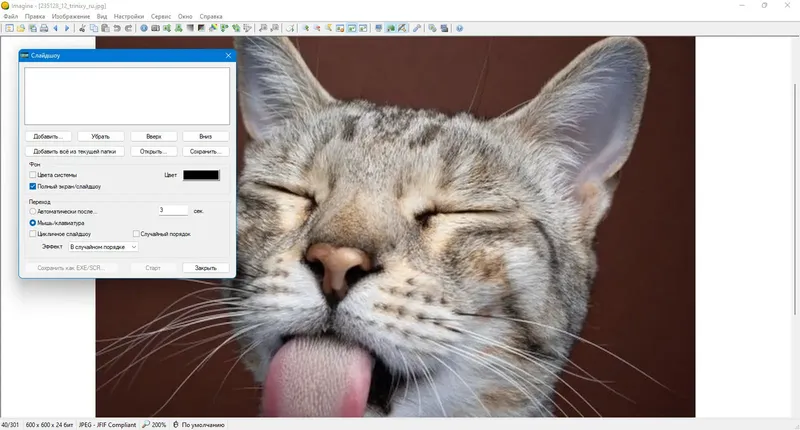Click the Закрыть button
Screen dimensions: 800x430
tap(206, 268)
